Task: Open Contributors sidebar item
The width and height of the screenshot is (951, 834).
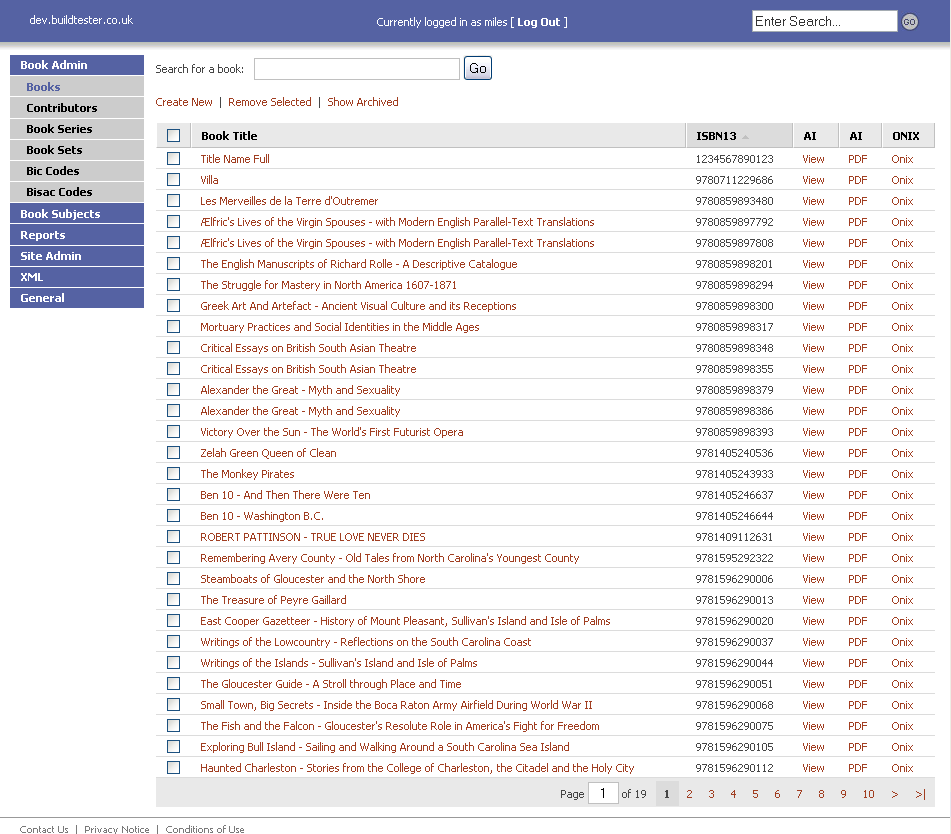Action: [77, 108]
